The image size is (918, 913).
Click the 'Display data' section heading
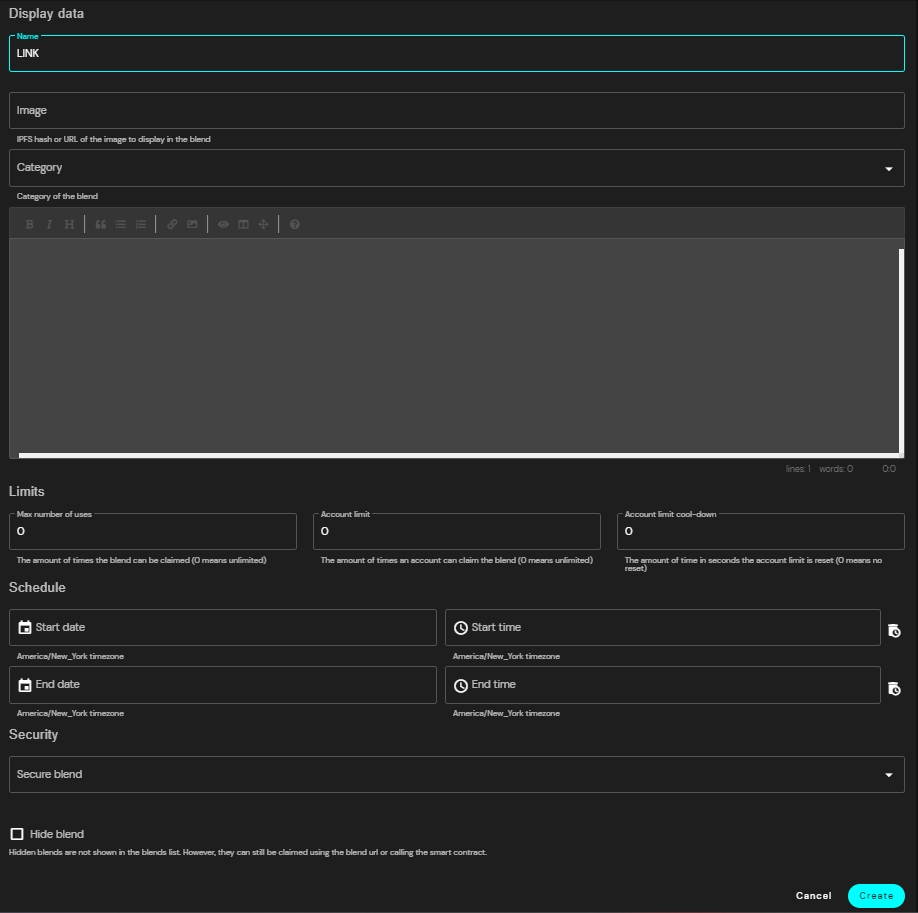[46, 13]
